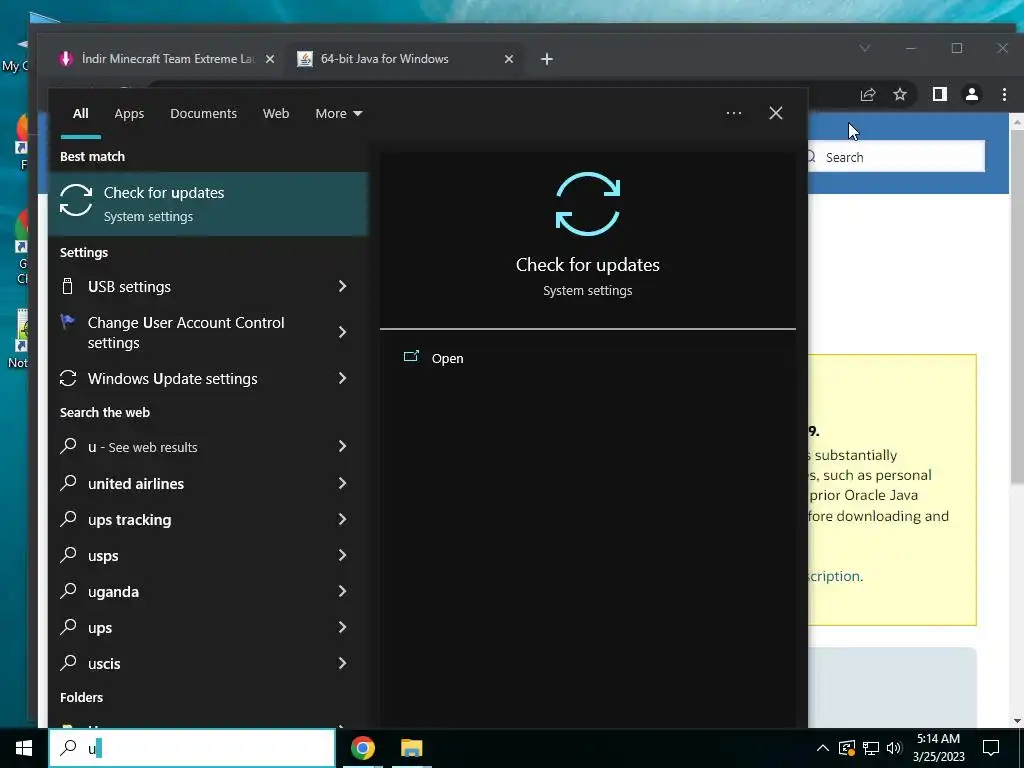Search the web for uscis

[208, 664]
